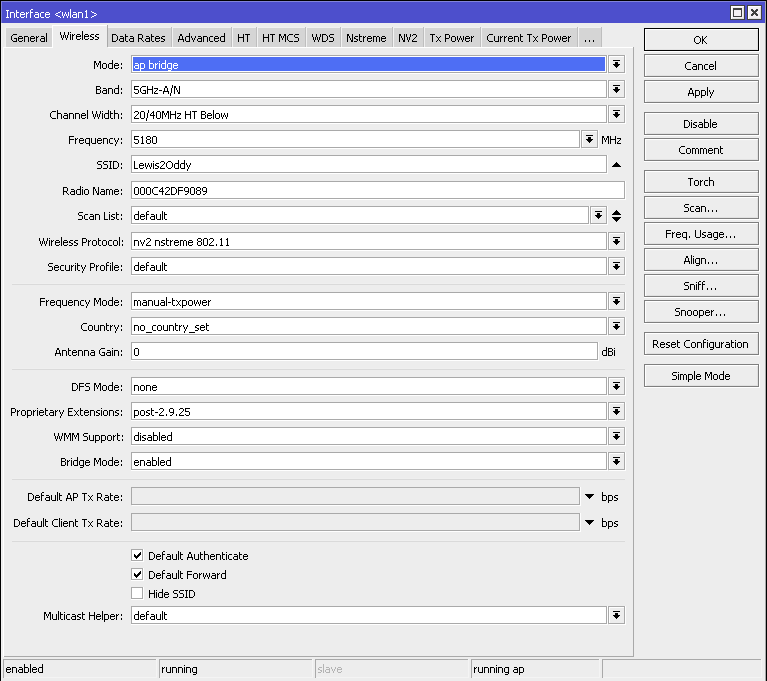Image resolution: width=767 pixels, height=681 pixels.
Task: Open the Align... tool
Action: click(x=701, y=260)
